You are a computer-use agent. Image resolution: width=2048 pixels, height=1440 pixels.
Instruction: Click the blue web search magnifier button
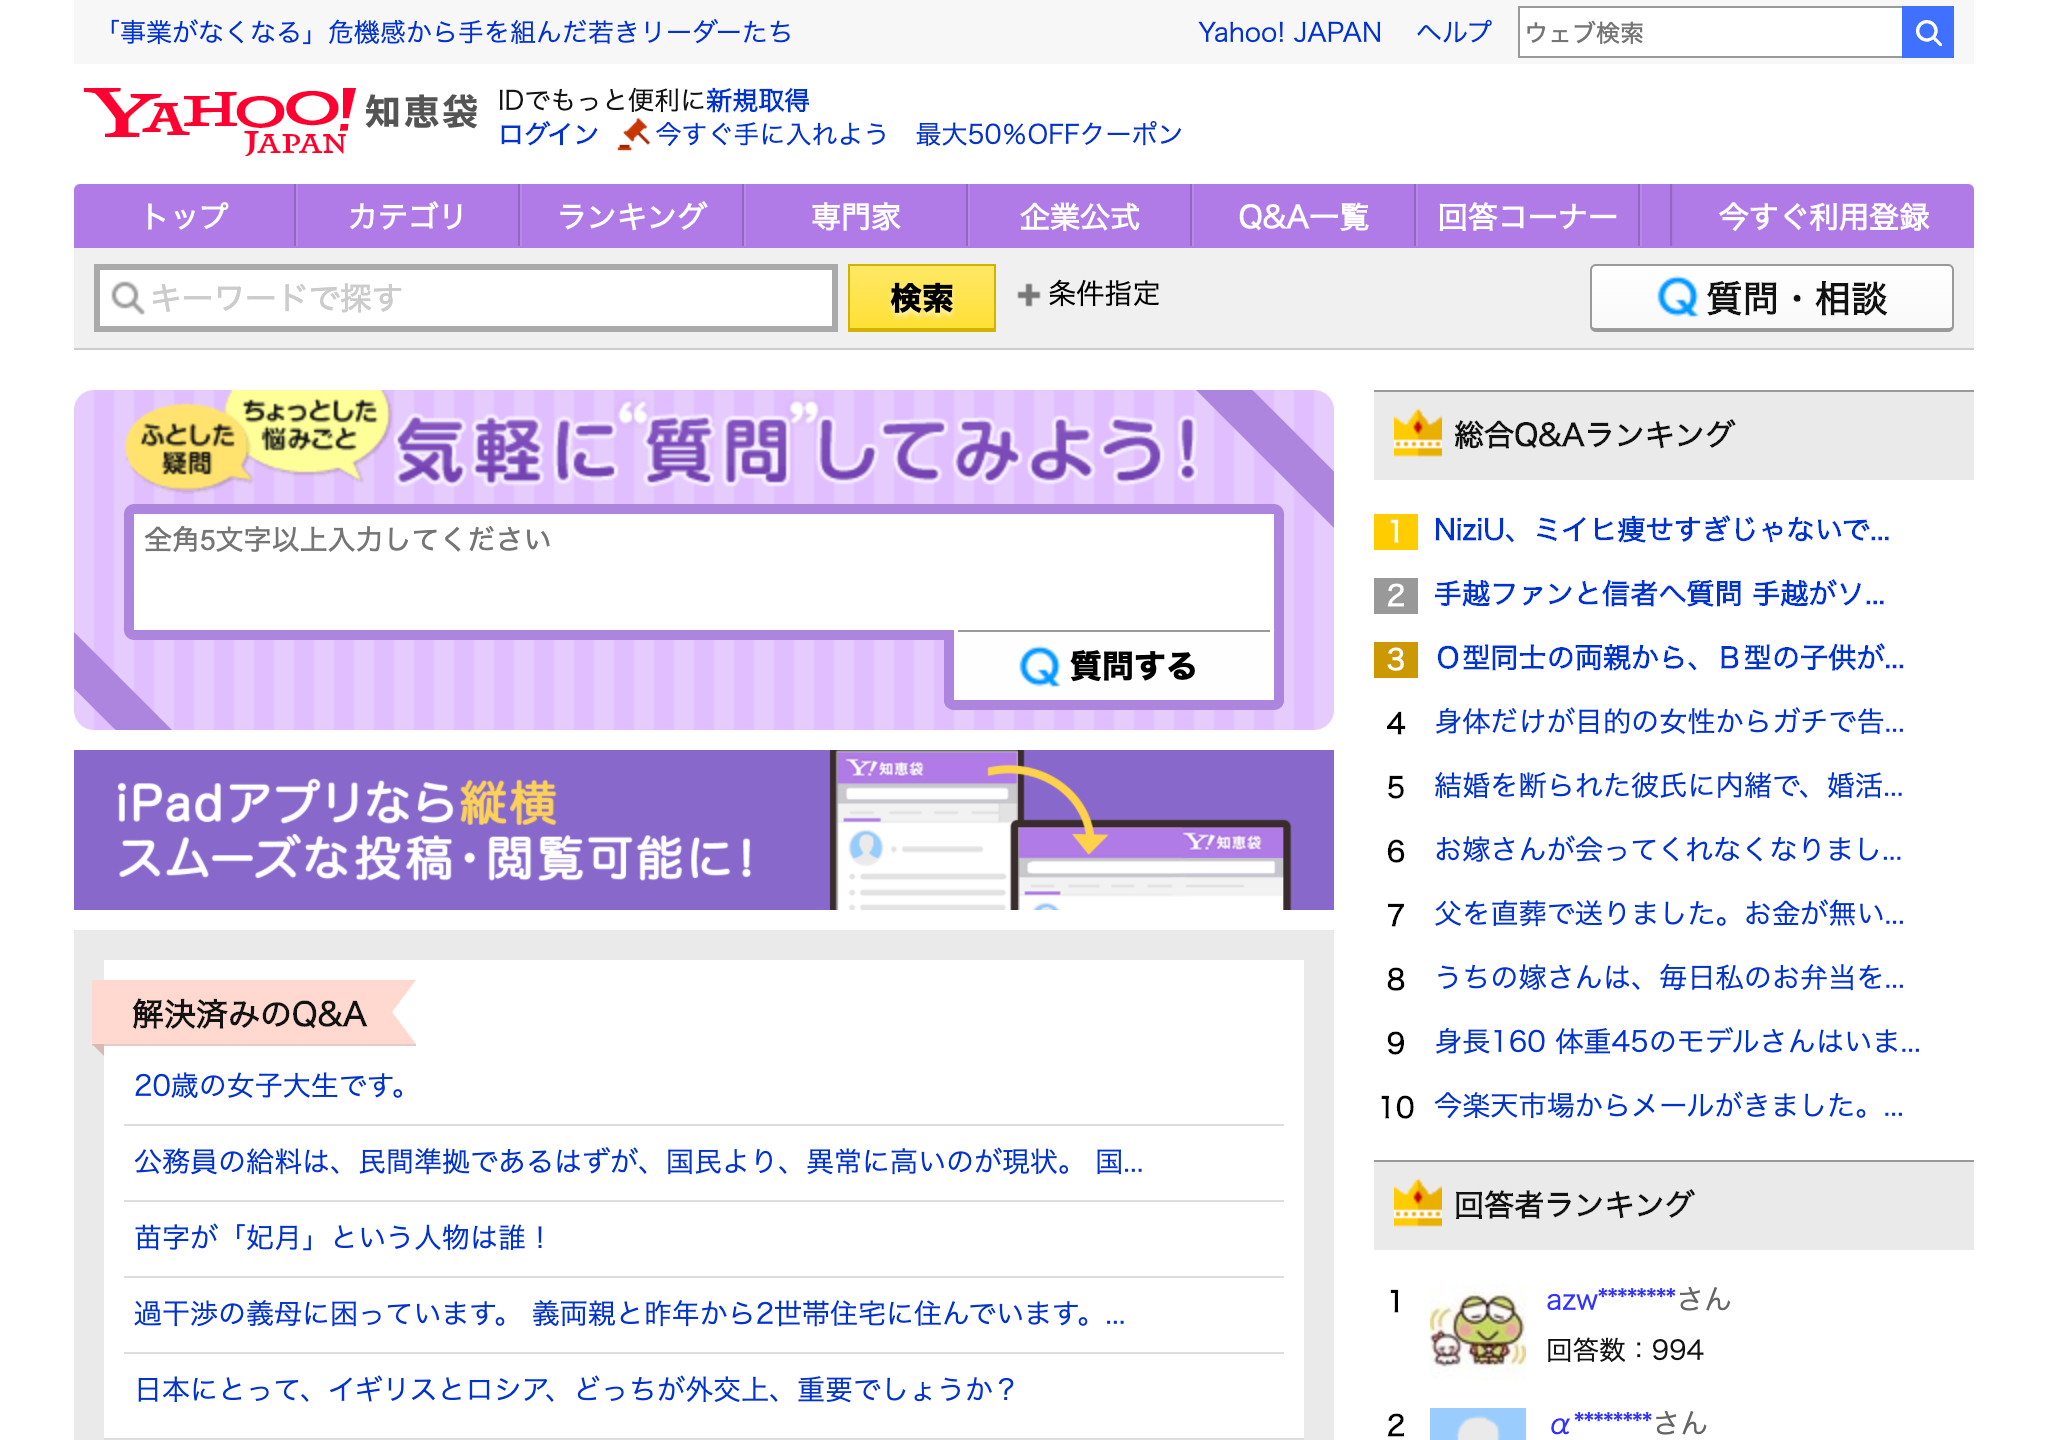coord(1927,33)
